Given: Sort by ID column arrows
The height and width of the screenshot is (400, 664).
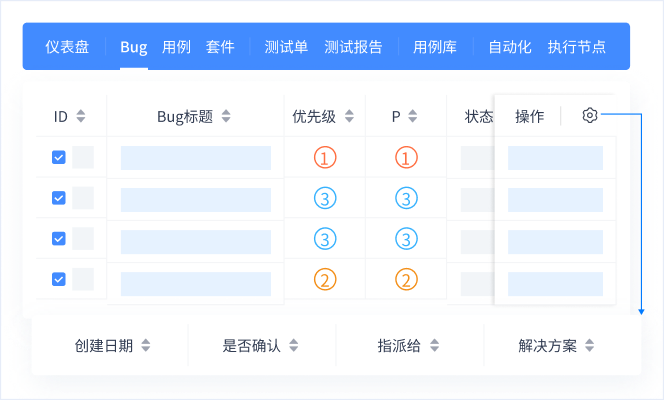Looking at the screenshot, I should click(80, 116).
